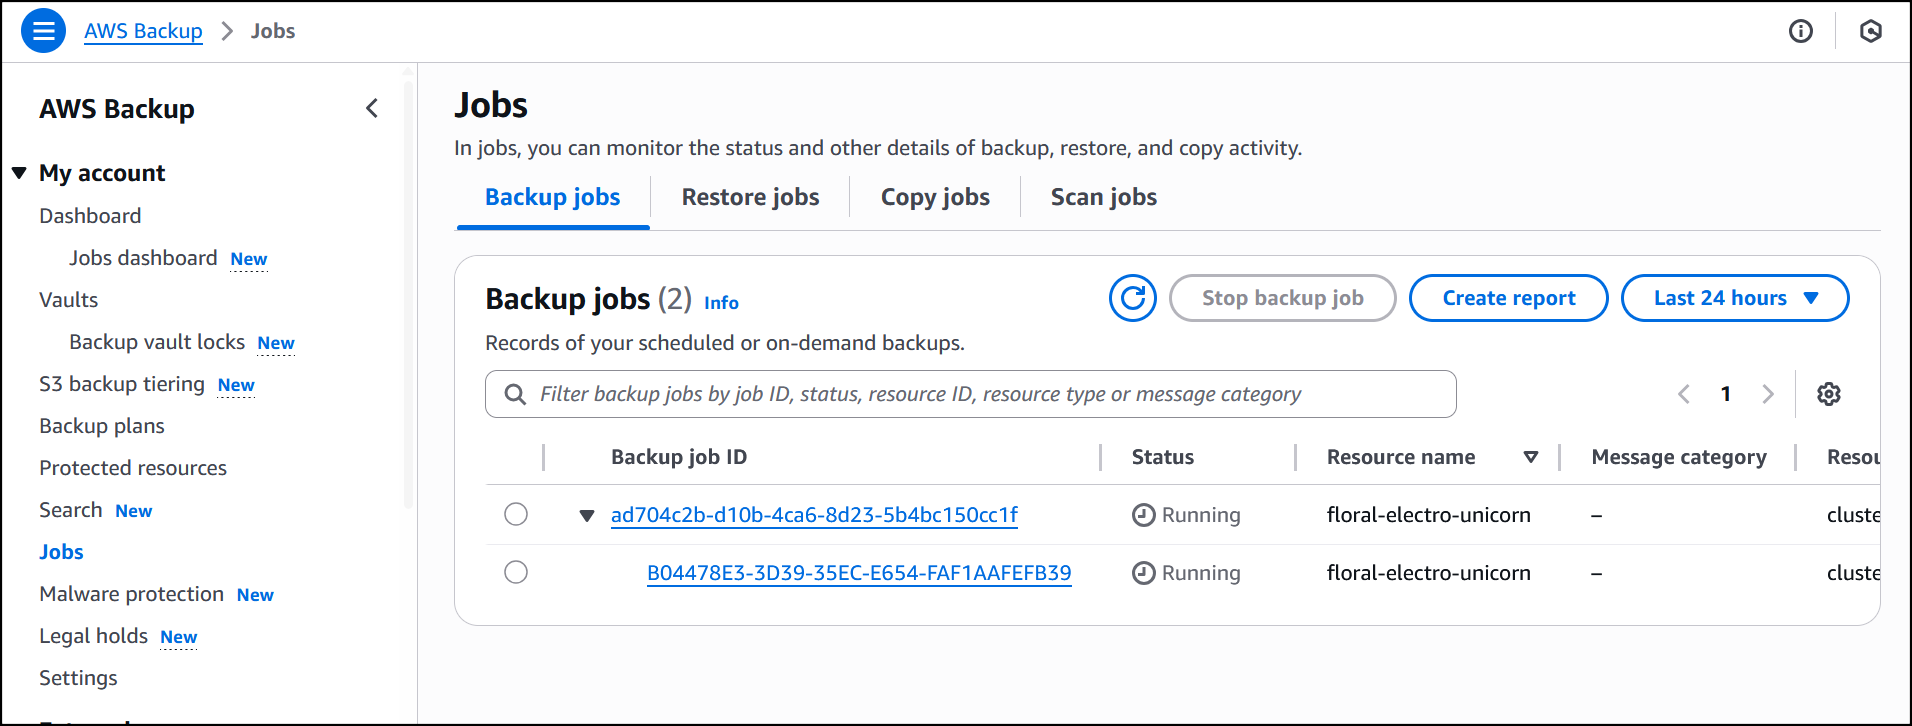
Task: Switch to the Restore jobs tab
Action: [x=750, y=197]
